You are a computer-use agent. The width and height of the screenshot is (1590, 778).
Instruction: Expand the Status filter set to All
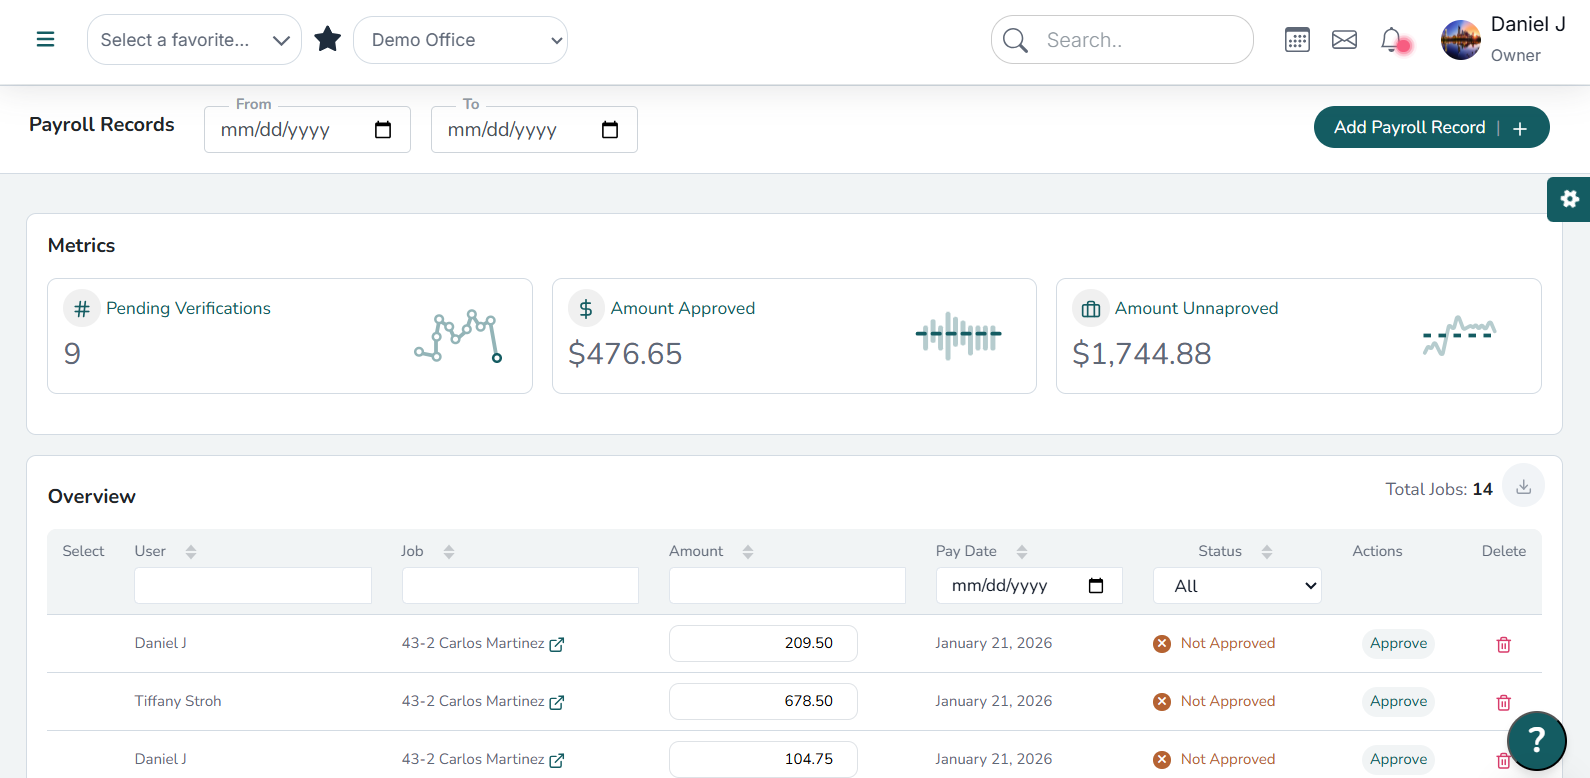point(1237,586)
